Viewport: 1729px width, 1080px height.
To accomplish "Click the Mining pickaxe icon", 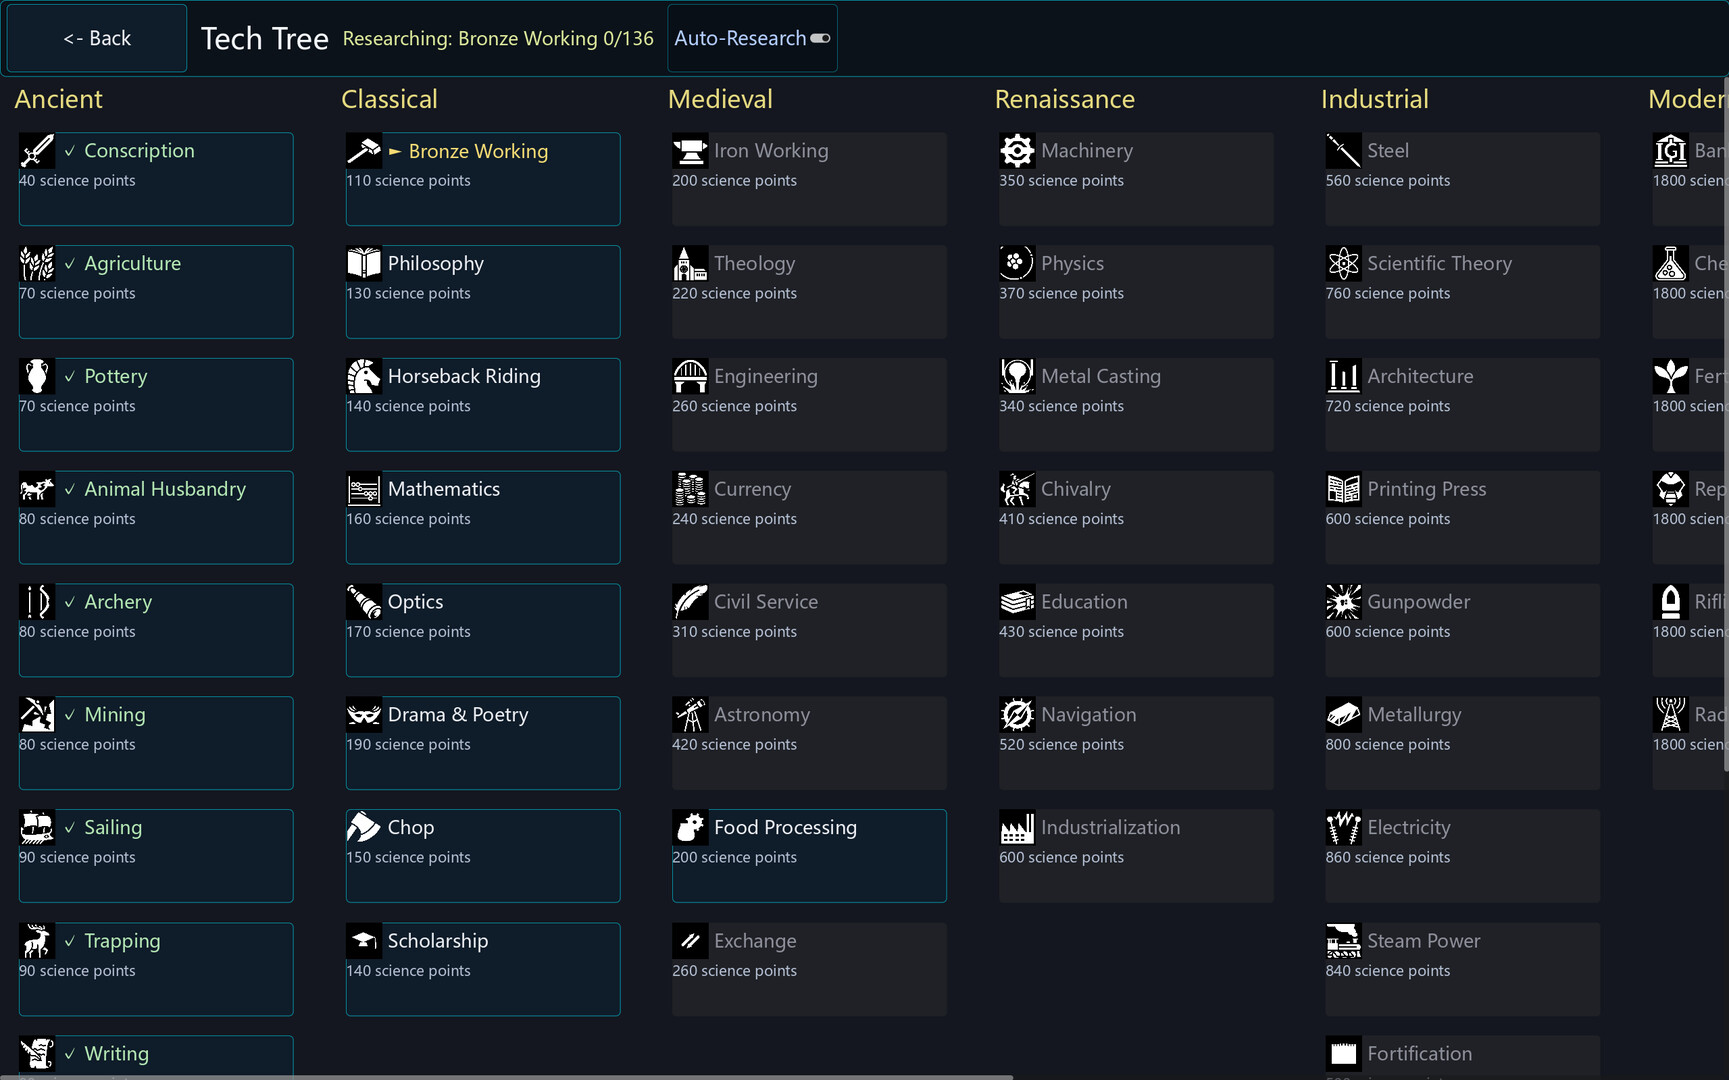I will pos(37,715).
